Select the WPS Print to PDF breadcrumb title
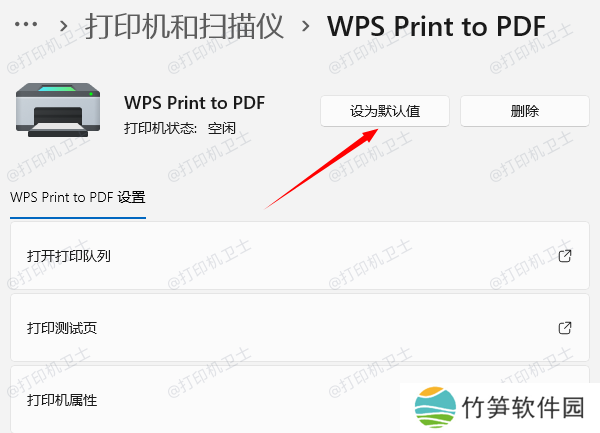The width and height of the screenshot is (600, 433). point(436,26)
